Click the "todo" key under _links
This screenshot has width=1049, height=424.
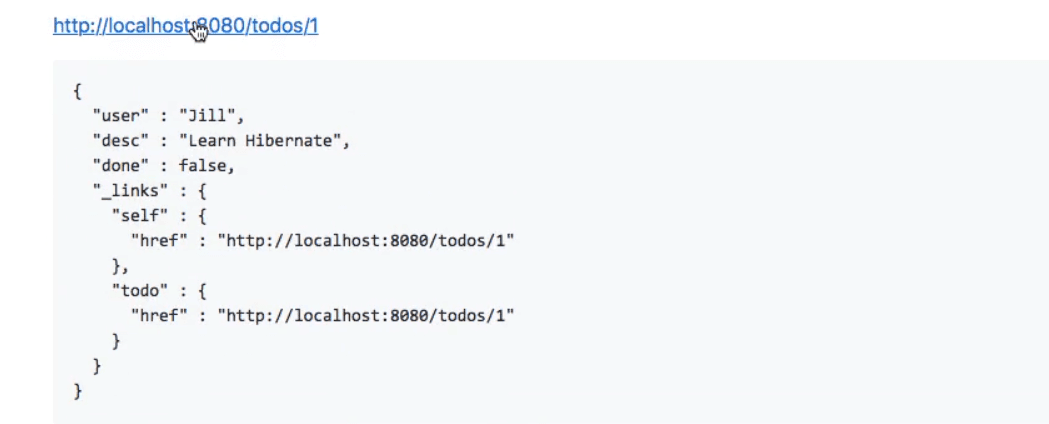pos(140,291)
